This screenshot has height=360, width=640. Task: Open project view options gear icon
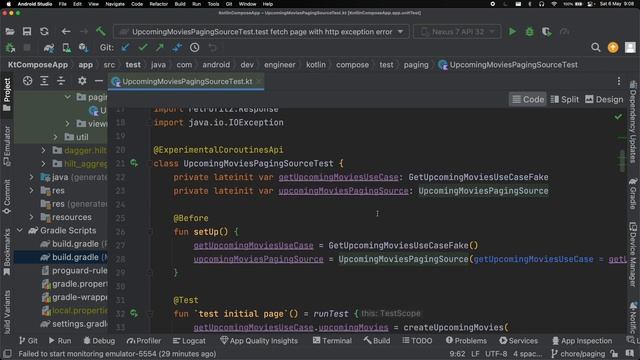pos(82,81)
